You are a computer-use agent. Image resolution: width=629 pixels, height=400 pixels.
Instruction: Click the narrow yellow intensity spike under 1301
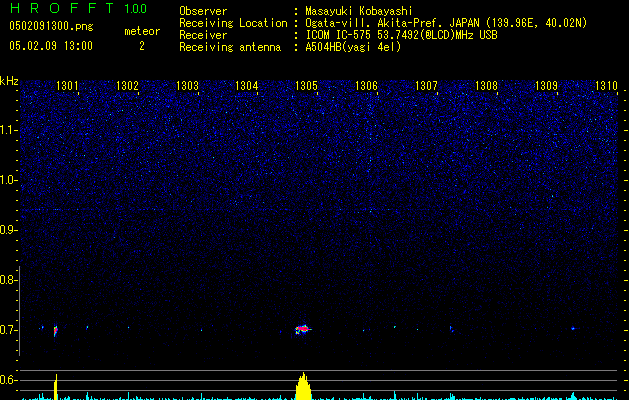(x=56, y=387)
